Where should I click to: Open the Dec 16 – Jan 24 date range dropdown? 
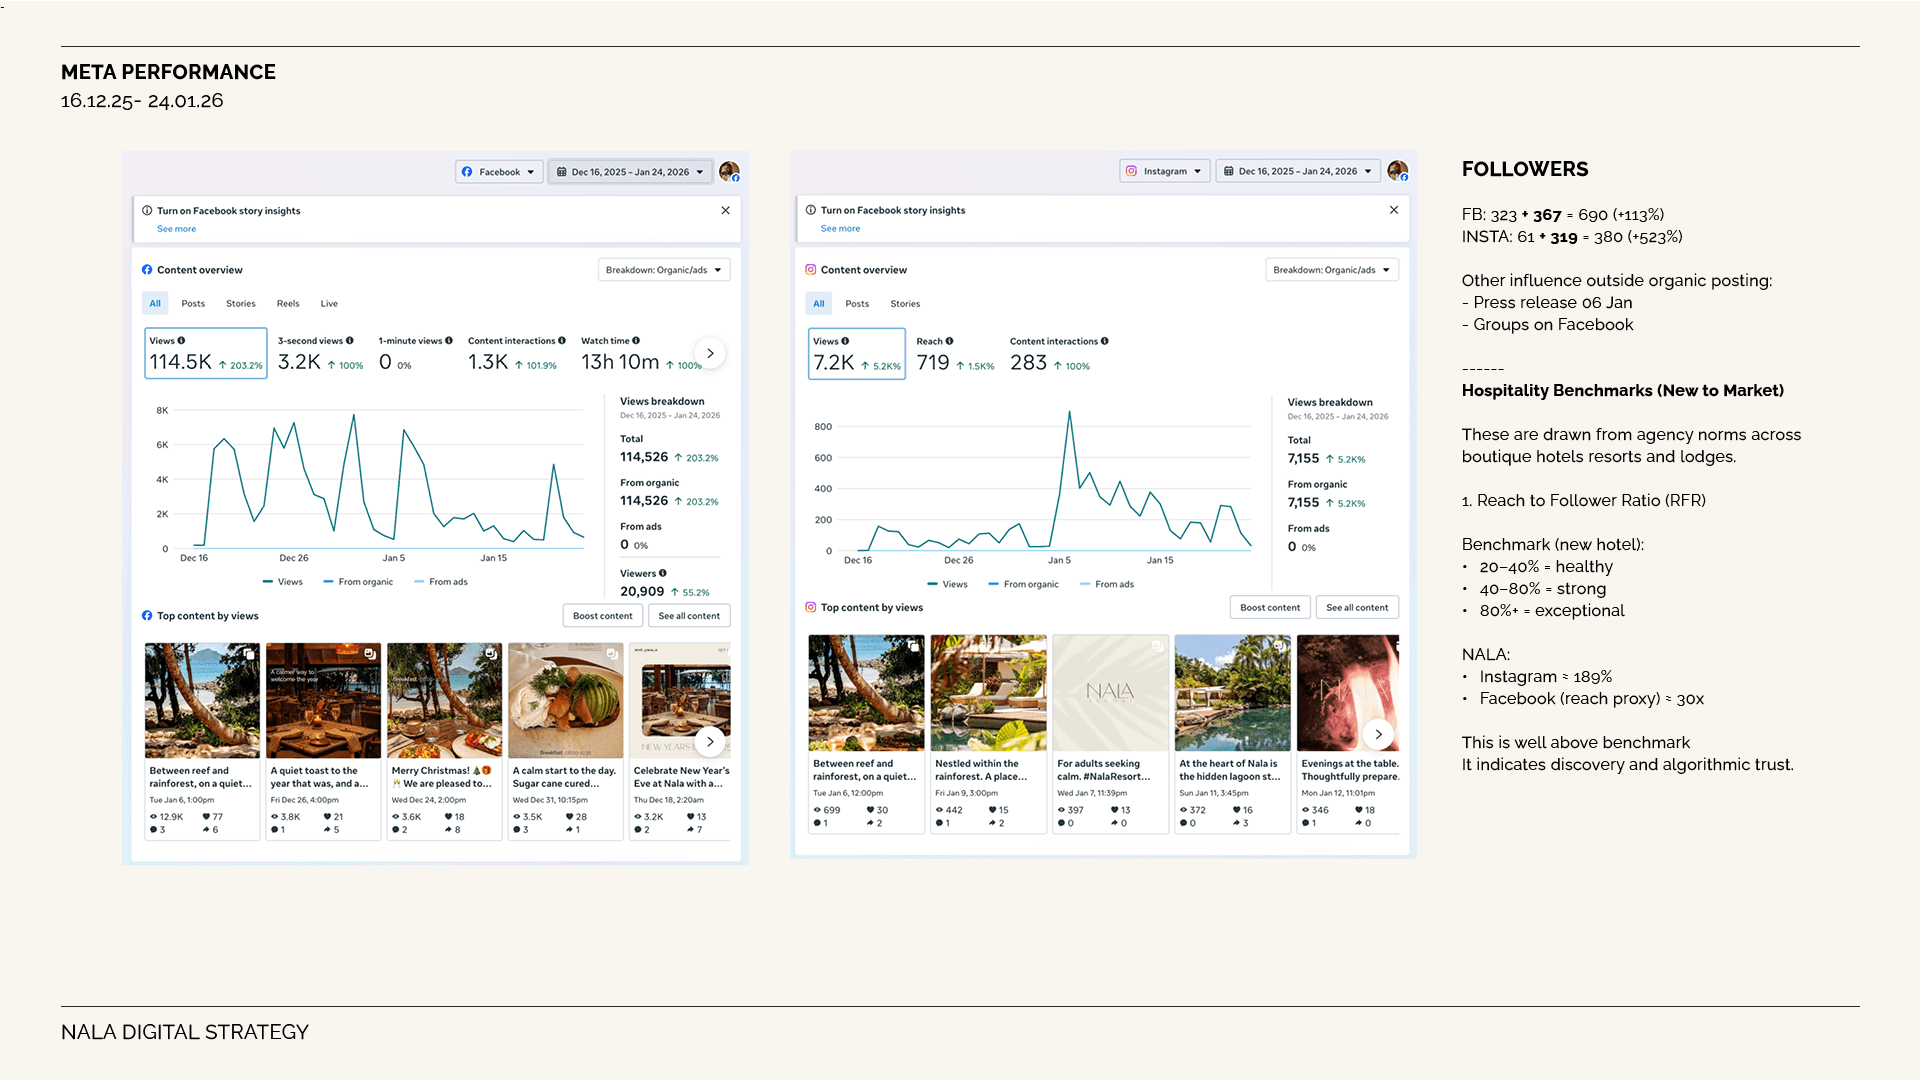629,171
